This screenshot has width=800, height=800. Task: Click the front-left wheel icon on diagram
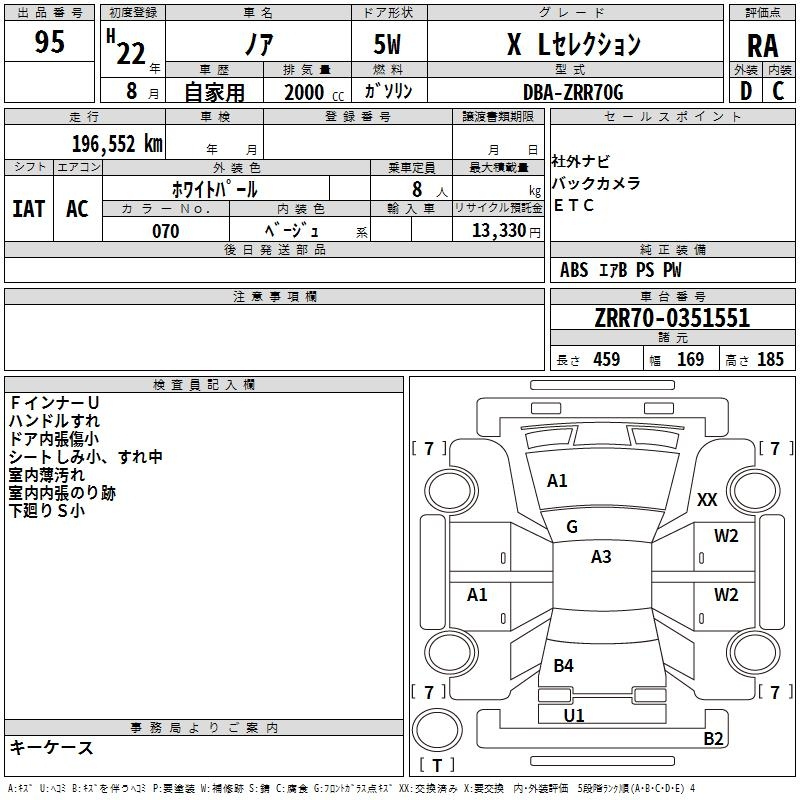[451, 491]
